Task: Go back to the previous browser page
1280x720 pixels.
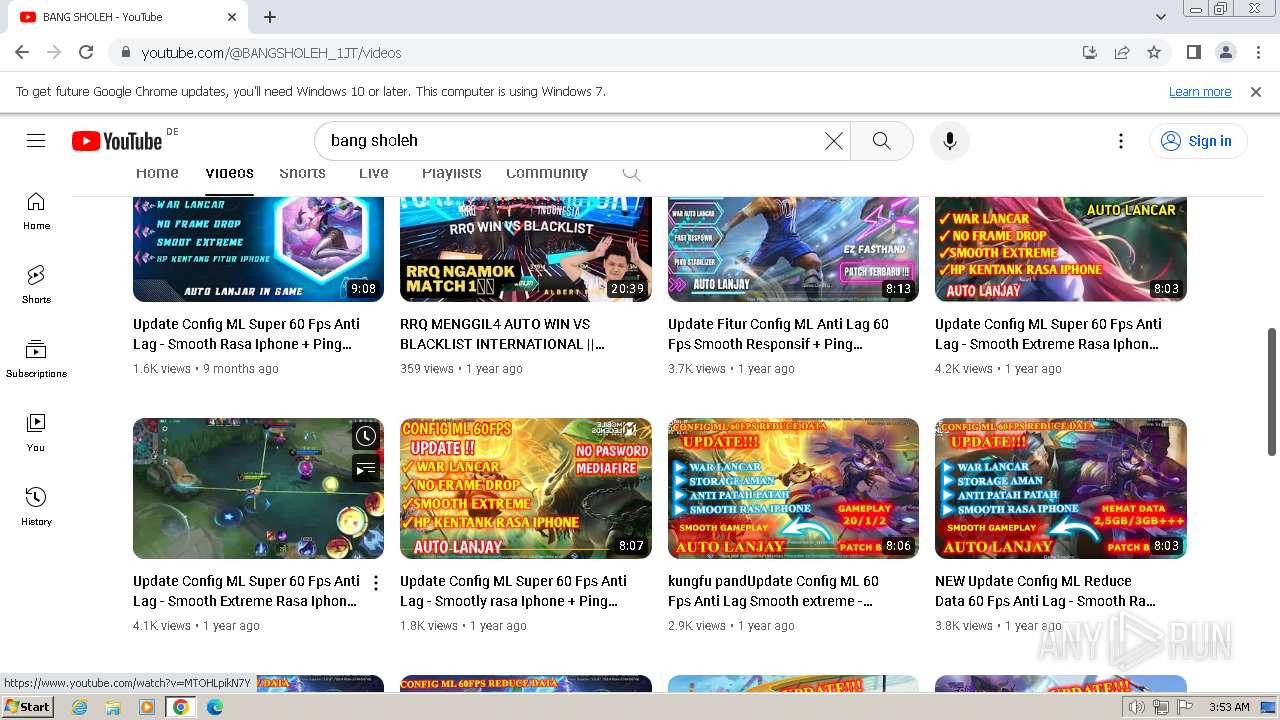Action: 22,52
